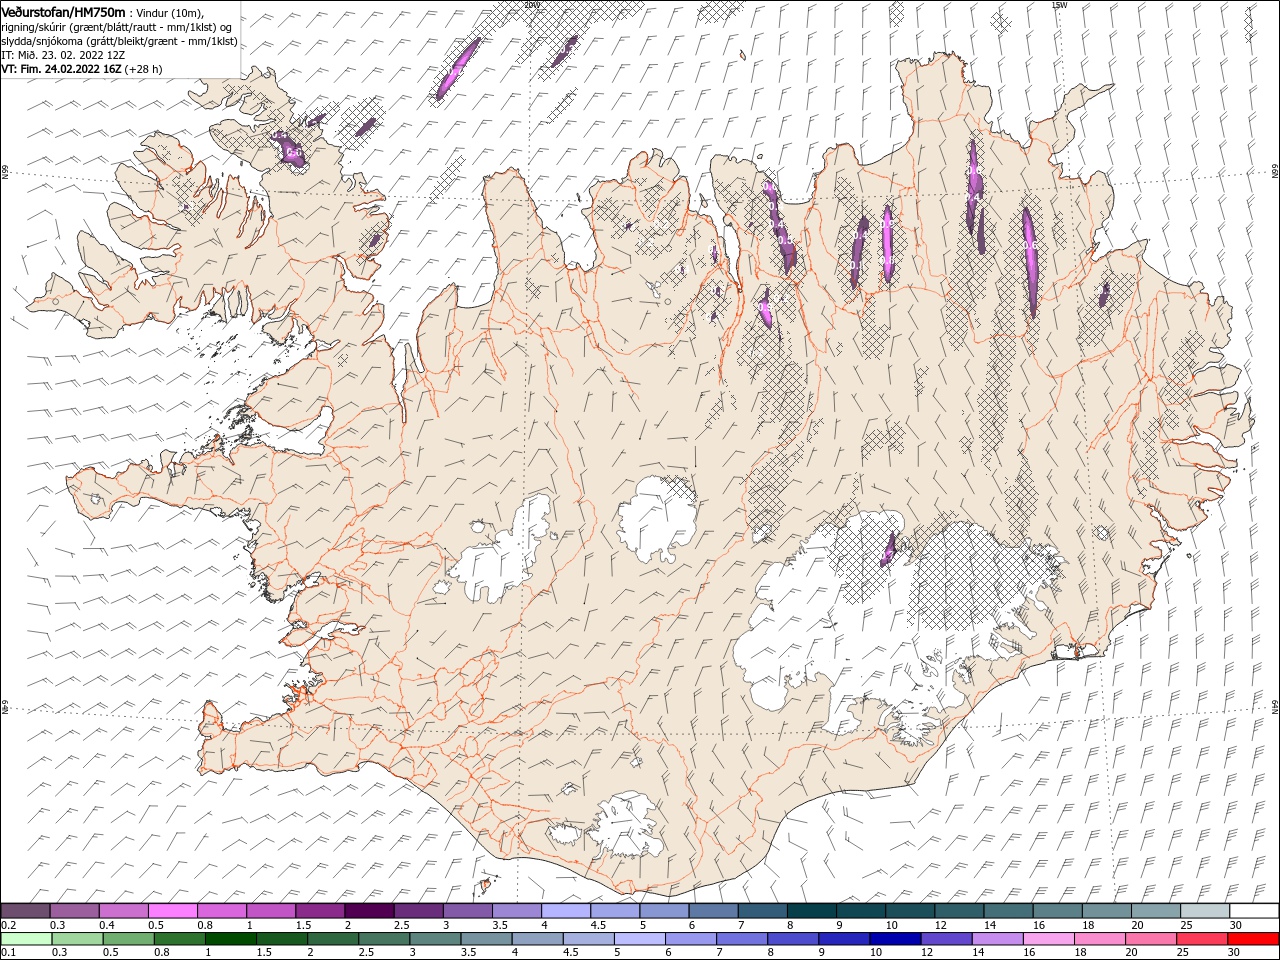Click the pale green bottom-row swatch starting at 0.1
This screenshot has width=1280, height=960.
click(26, 939)
